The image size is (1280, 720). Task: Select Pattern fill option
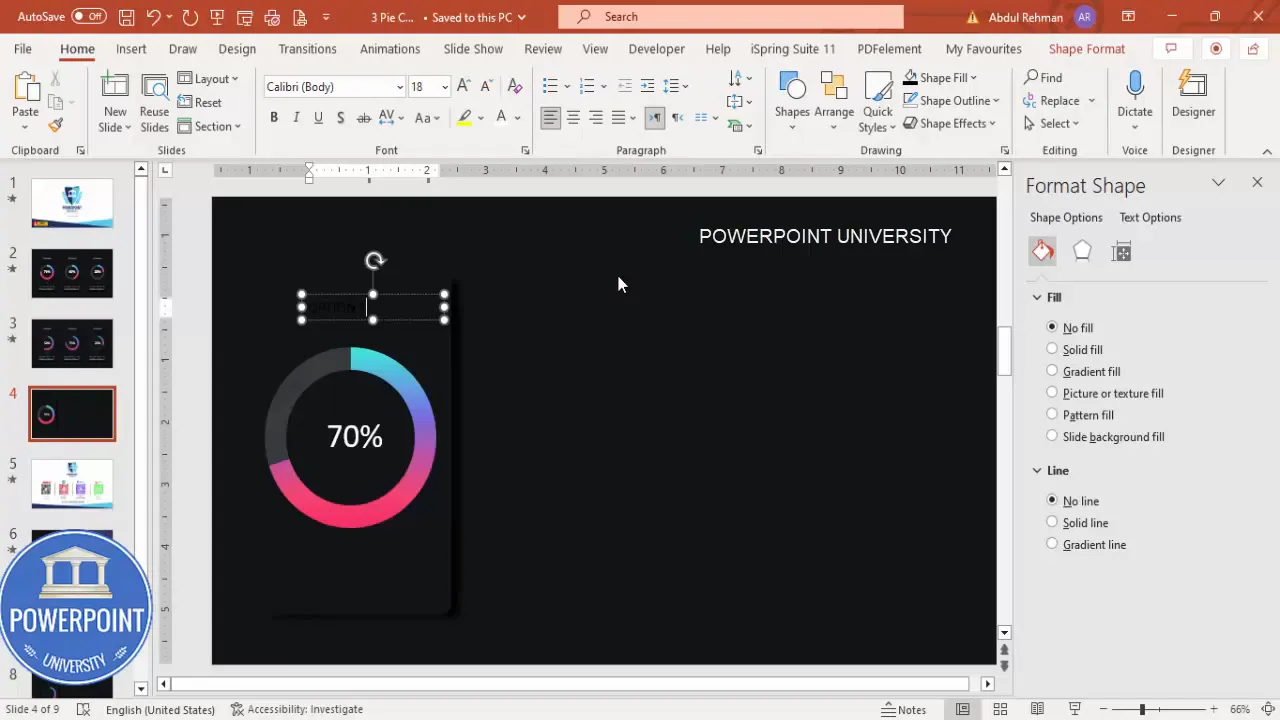(x=1052, y=414)
